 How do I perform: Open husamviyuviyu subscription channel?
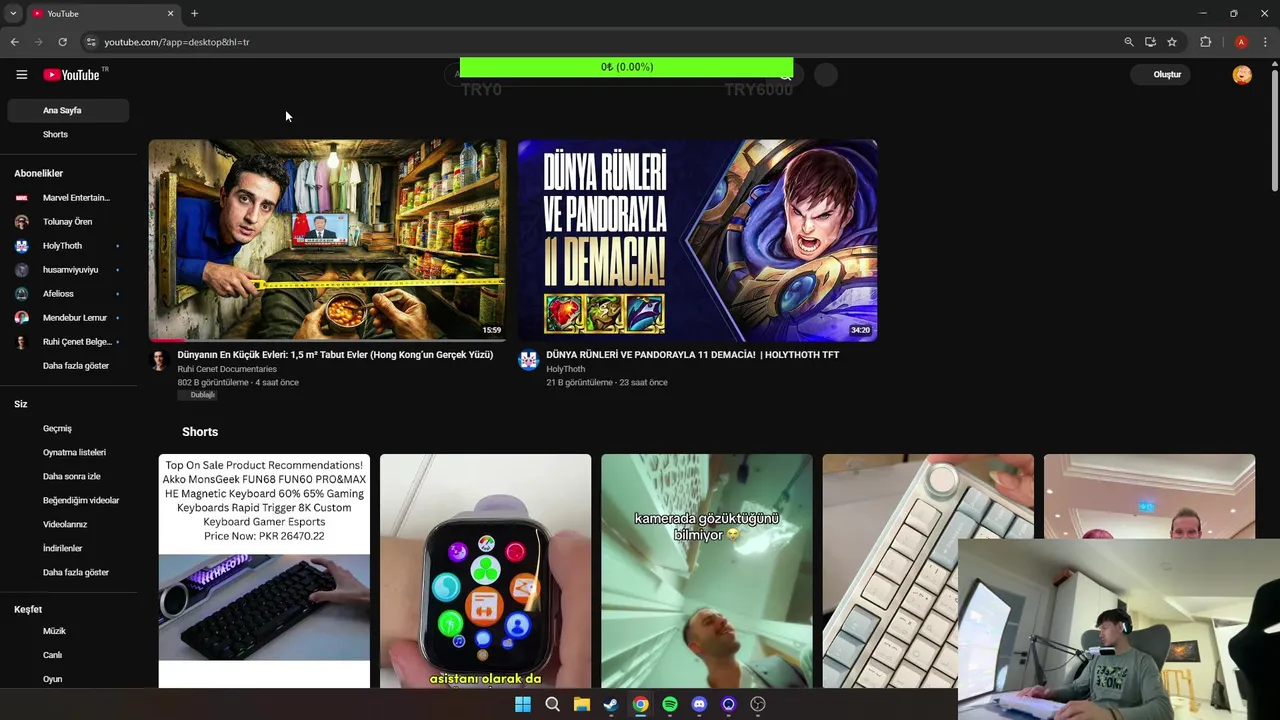[69, 270]
